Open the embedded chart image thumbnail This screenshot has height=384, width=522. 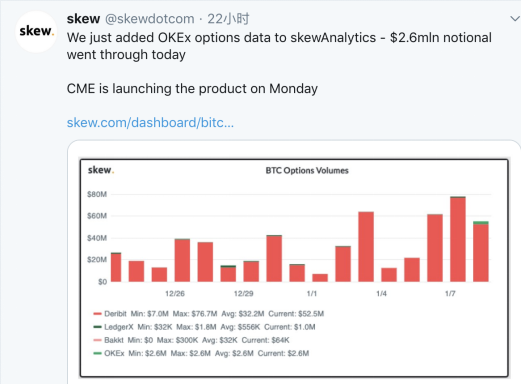click(294, 268)
